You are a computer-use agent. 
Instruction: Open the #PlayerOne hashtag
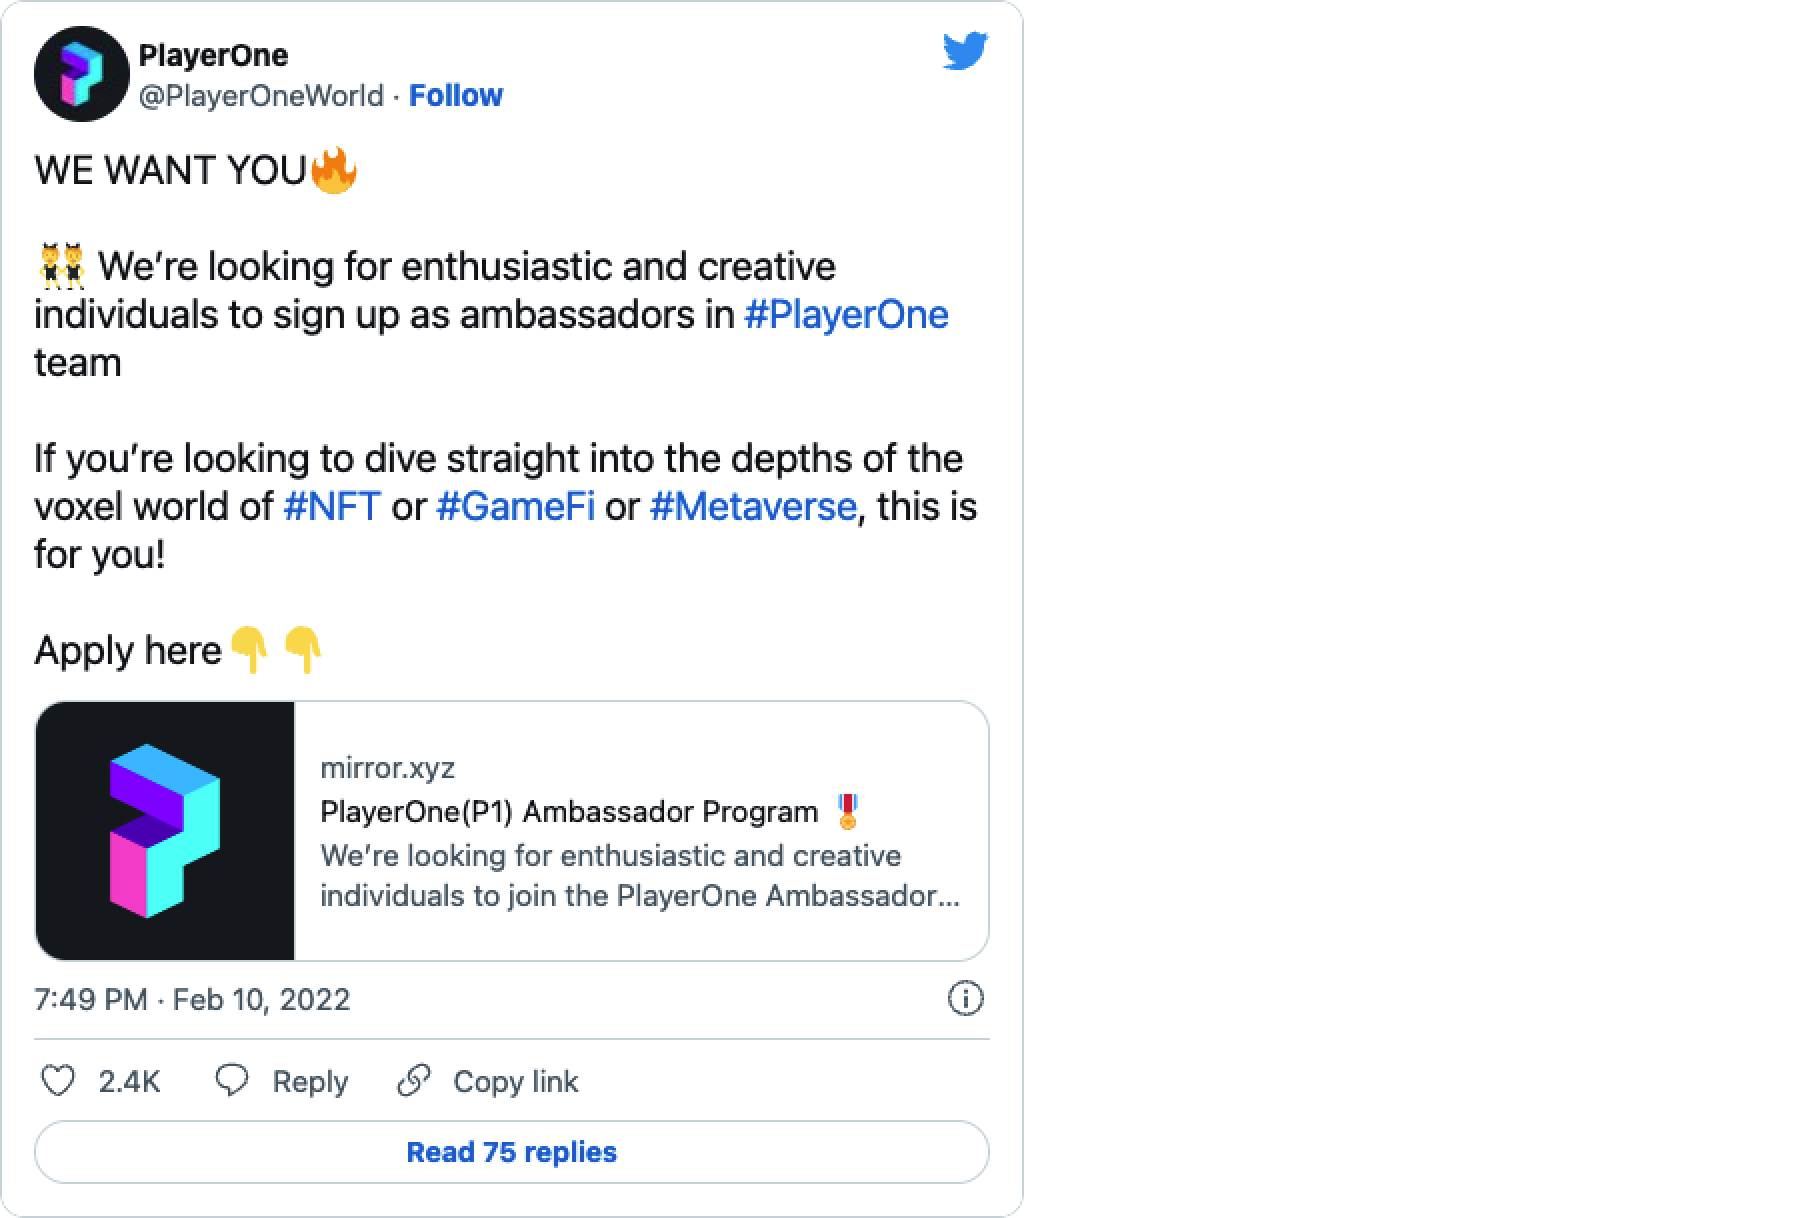click(846, 314)
